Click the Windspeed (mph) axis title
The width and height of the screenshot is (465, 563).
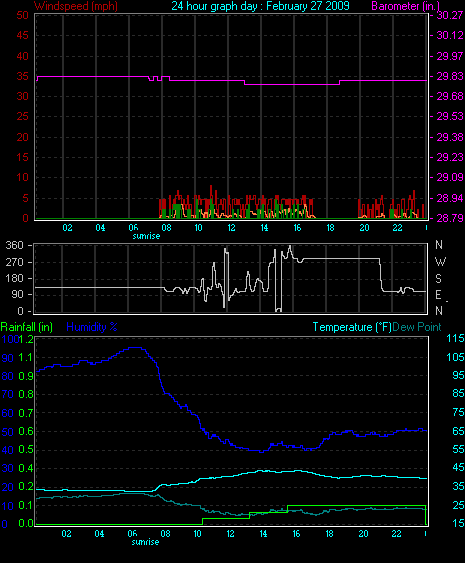tap(76, 6)
